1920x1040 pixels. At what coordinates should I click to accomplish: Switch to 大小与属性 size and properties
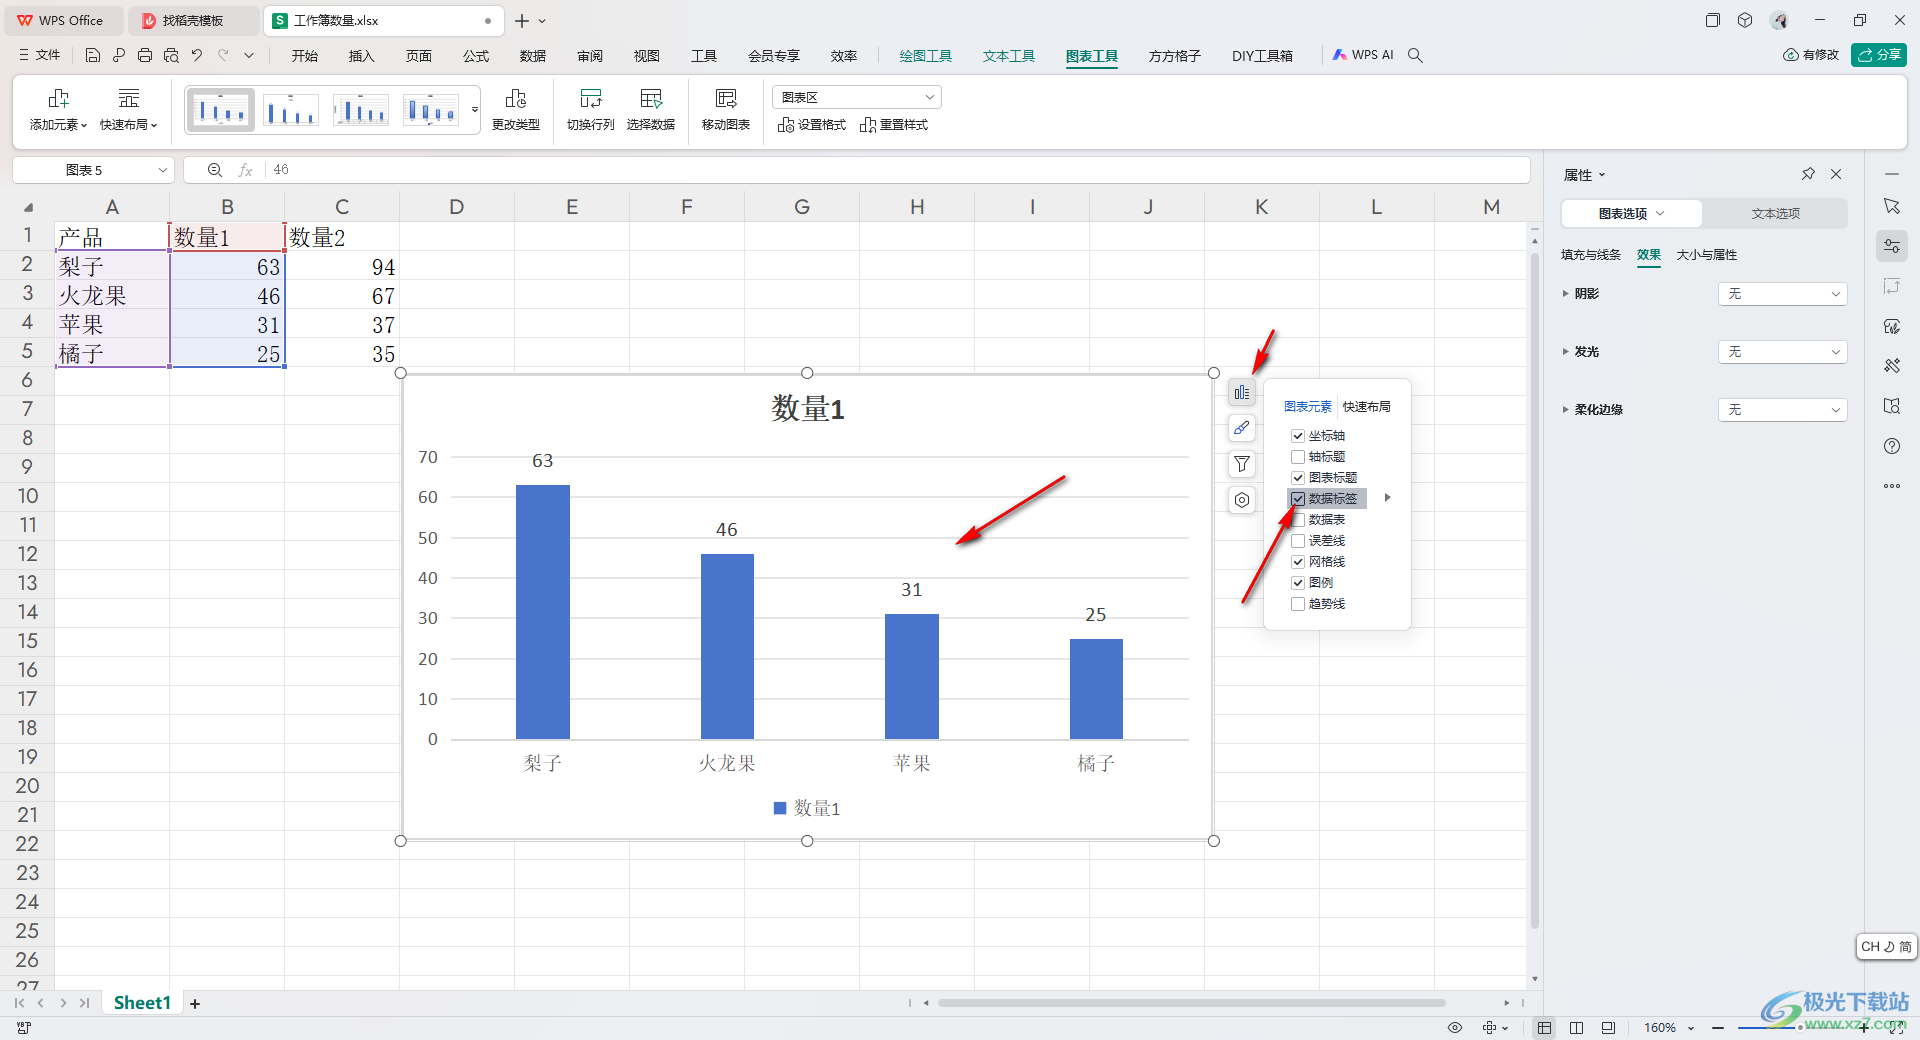tap(1707, 255)
